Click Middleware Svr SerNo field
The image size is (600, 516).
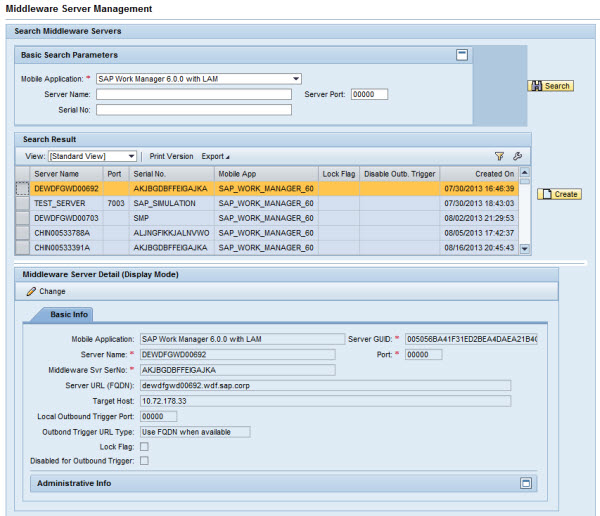238,370
